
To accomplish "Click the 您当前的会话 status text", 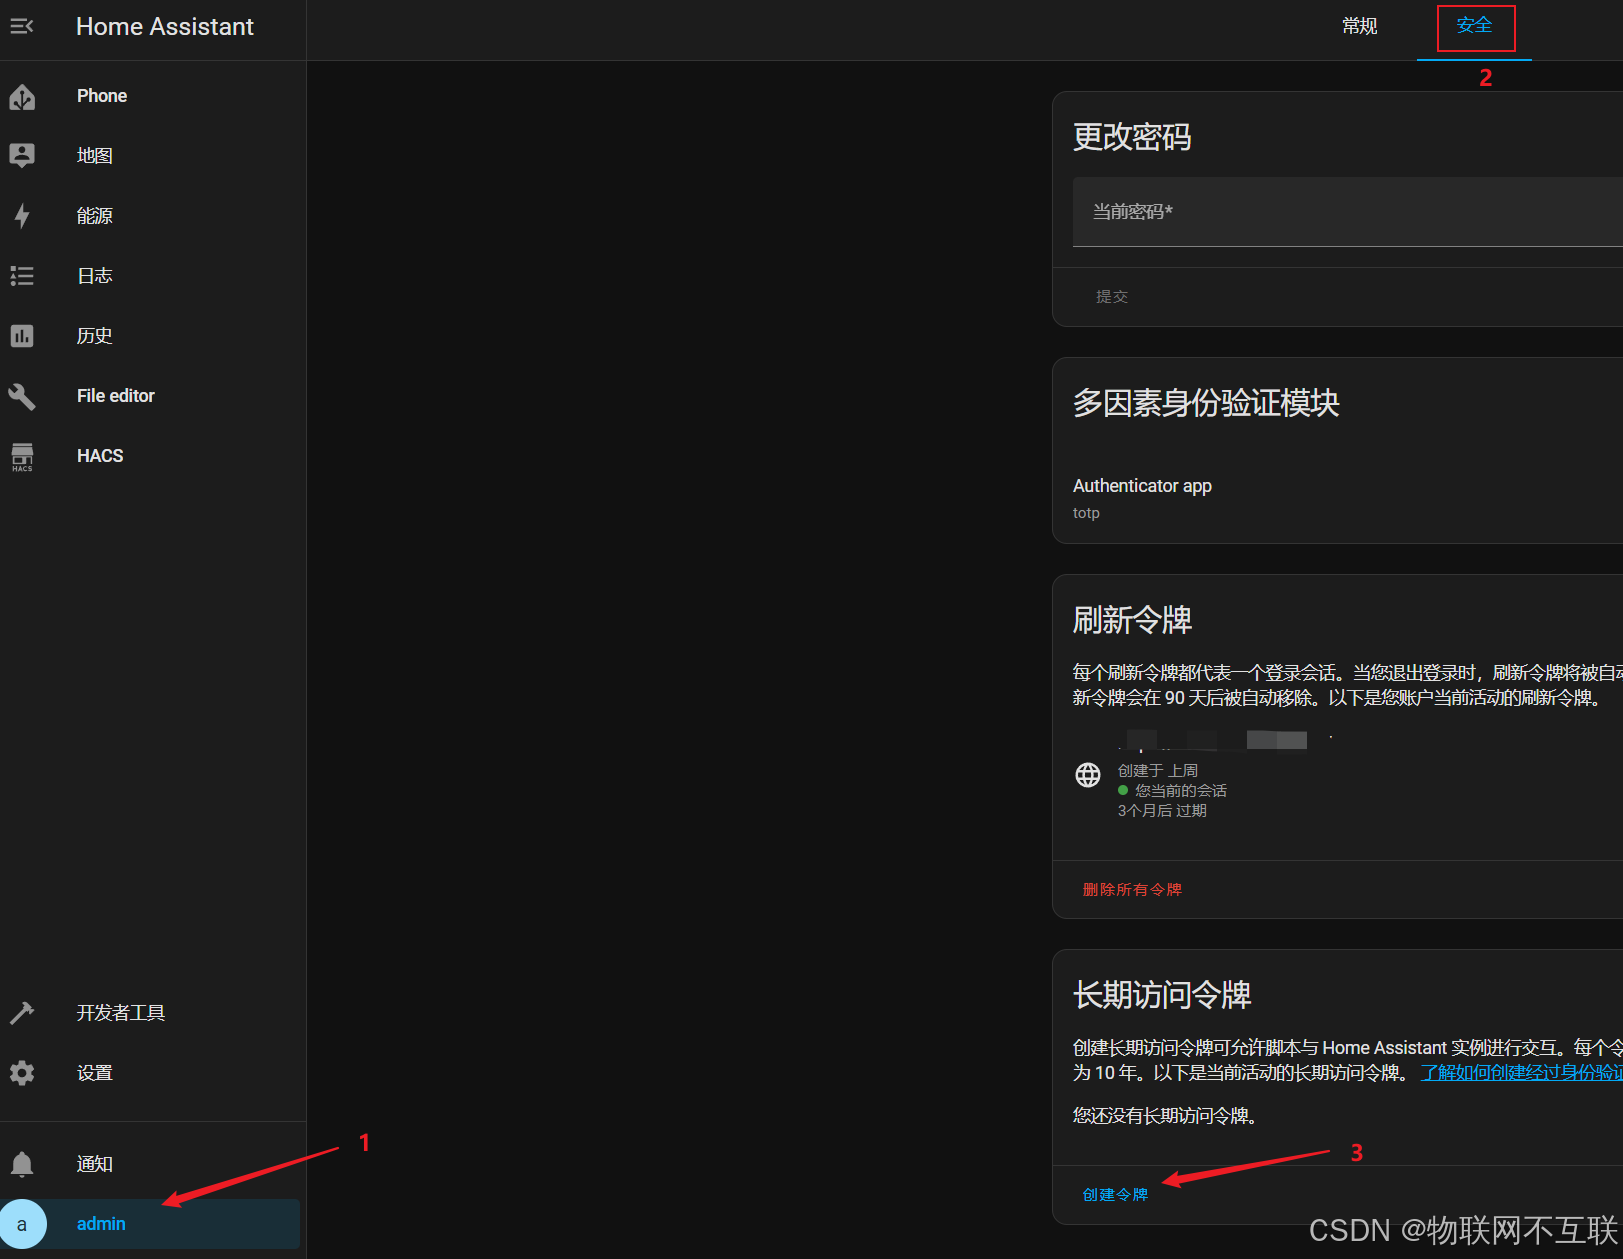I will (x=1180, y=791).
